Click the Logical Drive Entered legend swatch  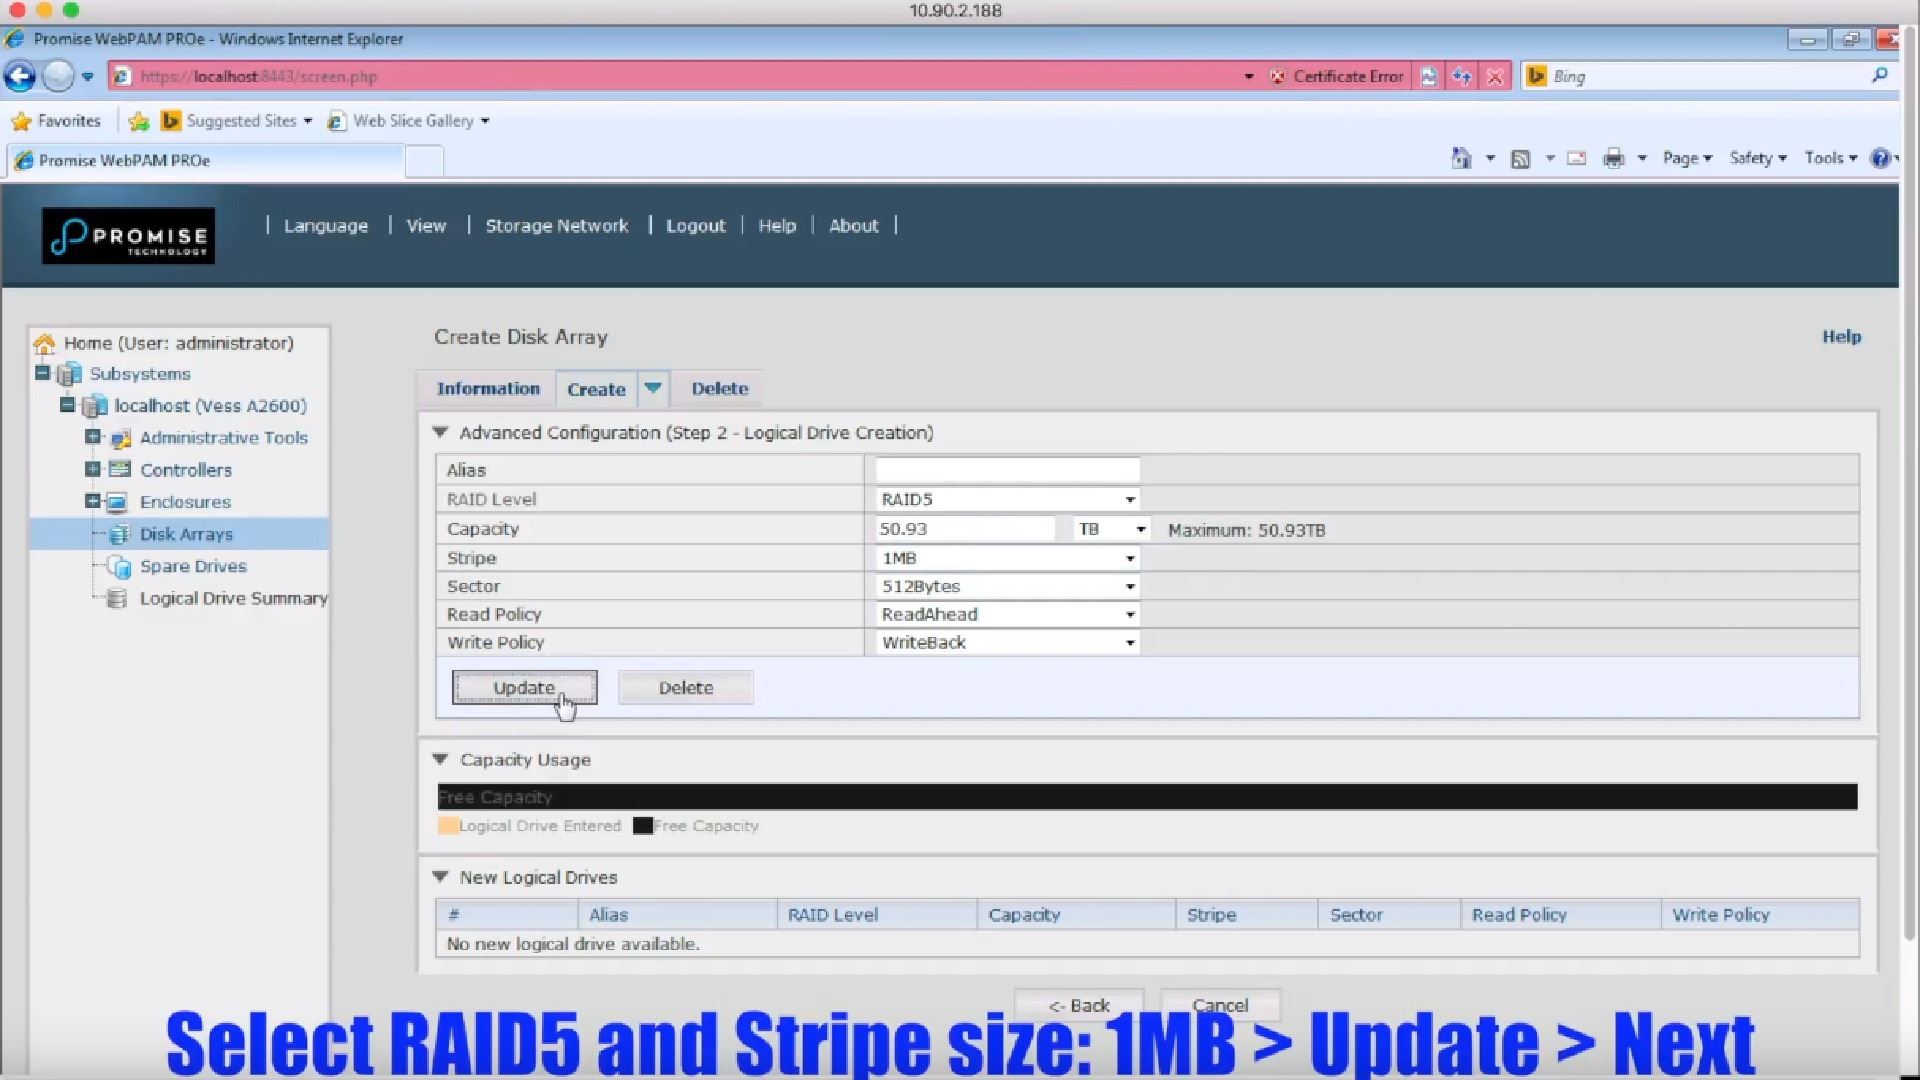(448, 826)
